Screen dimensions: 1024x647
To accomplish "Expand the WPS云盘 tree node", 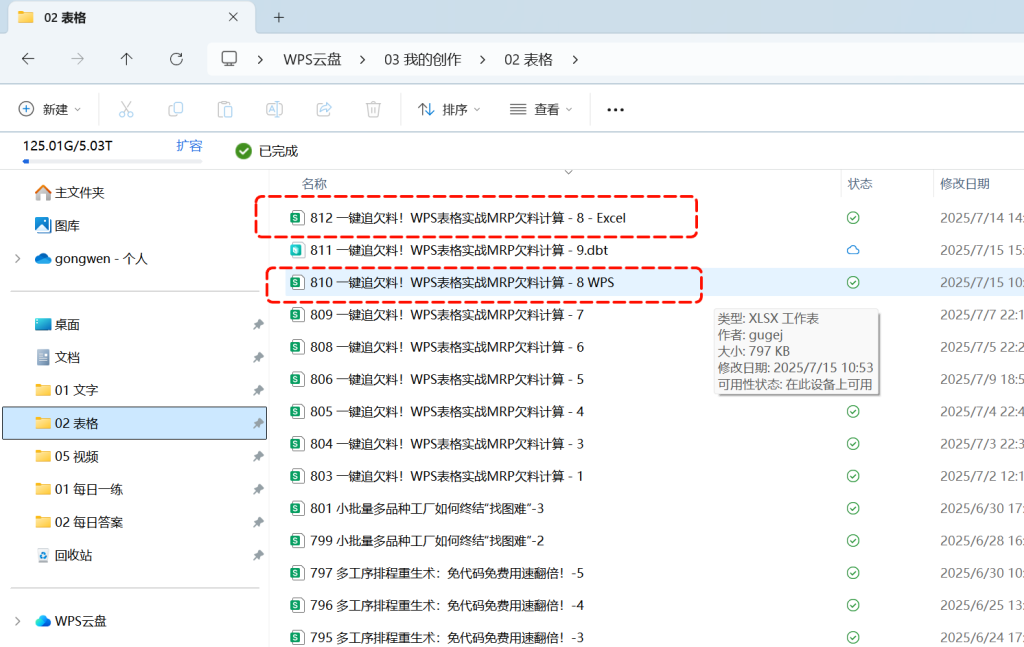I will point(18,621).
